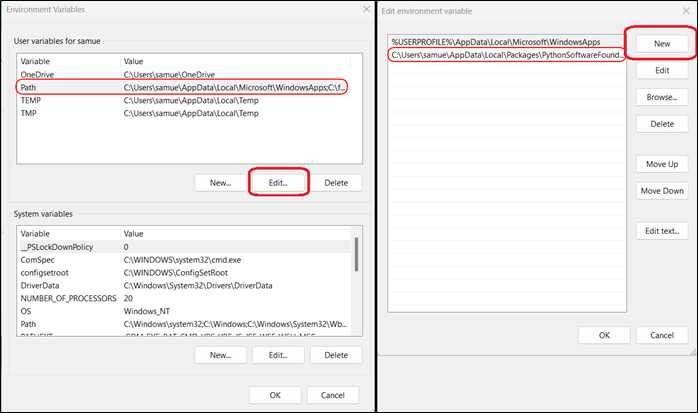Click Edit under system variables
This screenshot has height=413, width=698.
(278, 355)
